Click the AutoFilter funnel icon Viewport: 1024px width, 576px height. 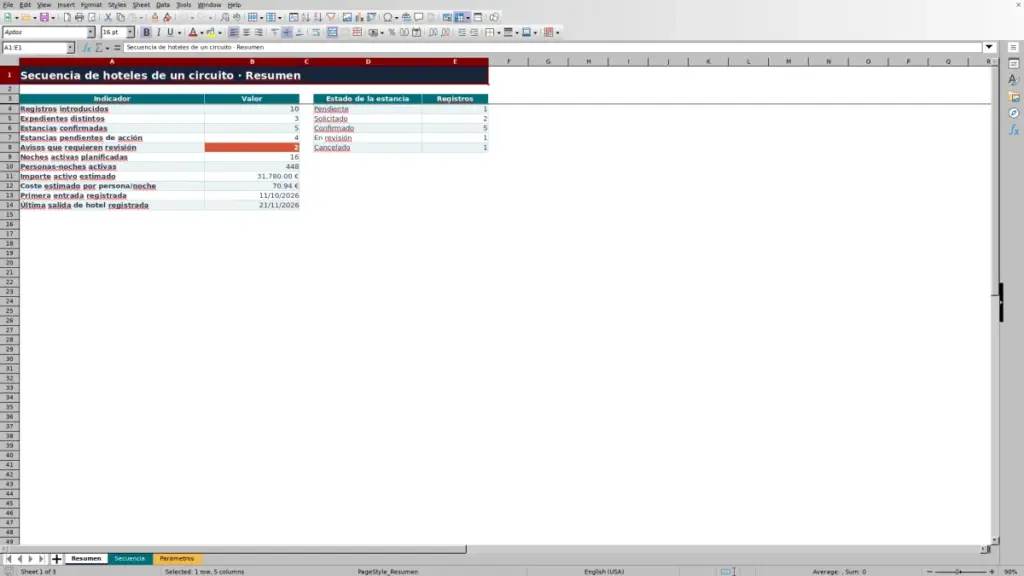point(331,18)
